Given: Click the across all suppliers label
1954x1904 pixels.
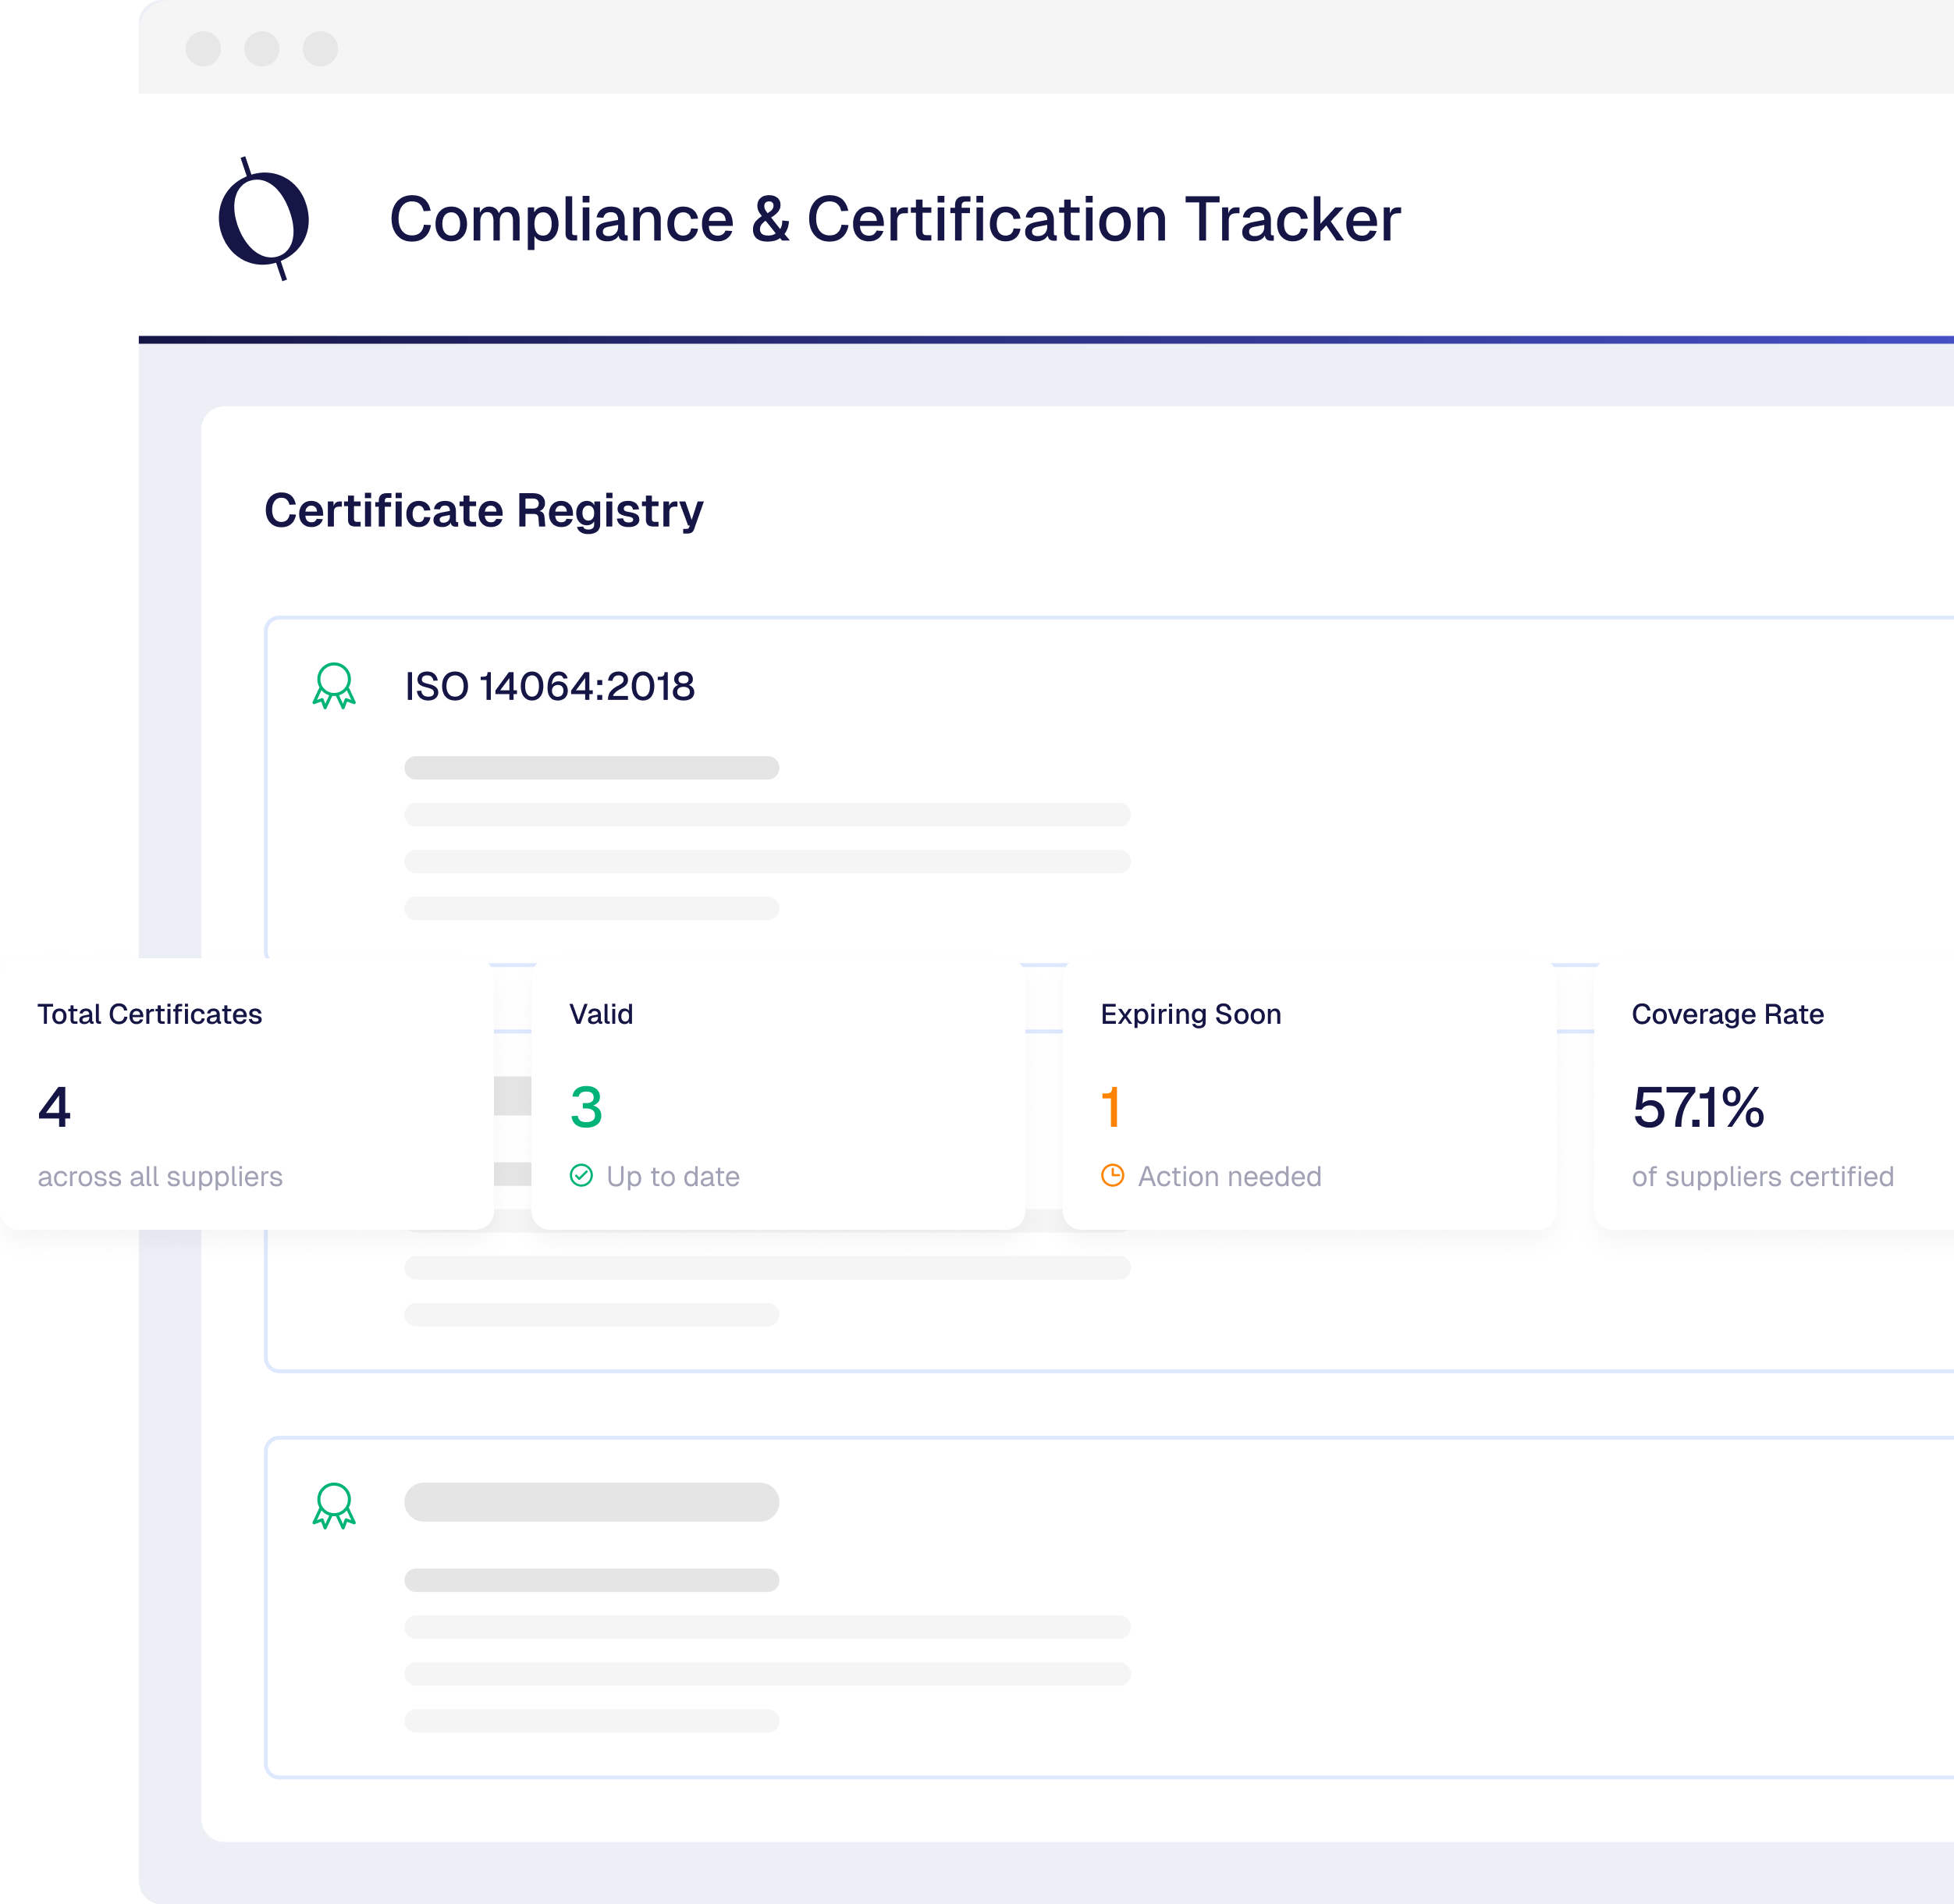Looking at the screenshot, I should pos(160,1177).
